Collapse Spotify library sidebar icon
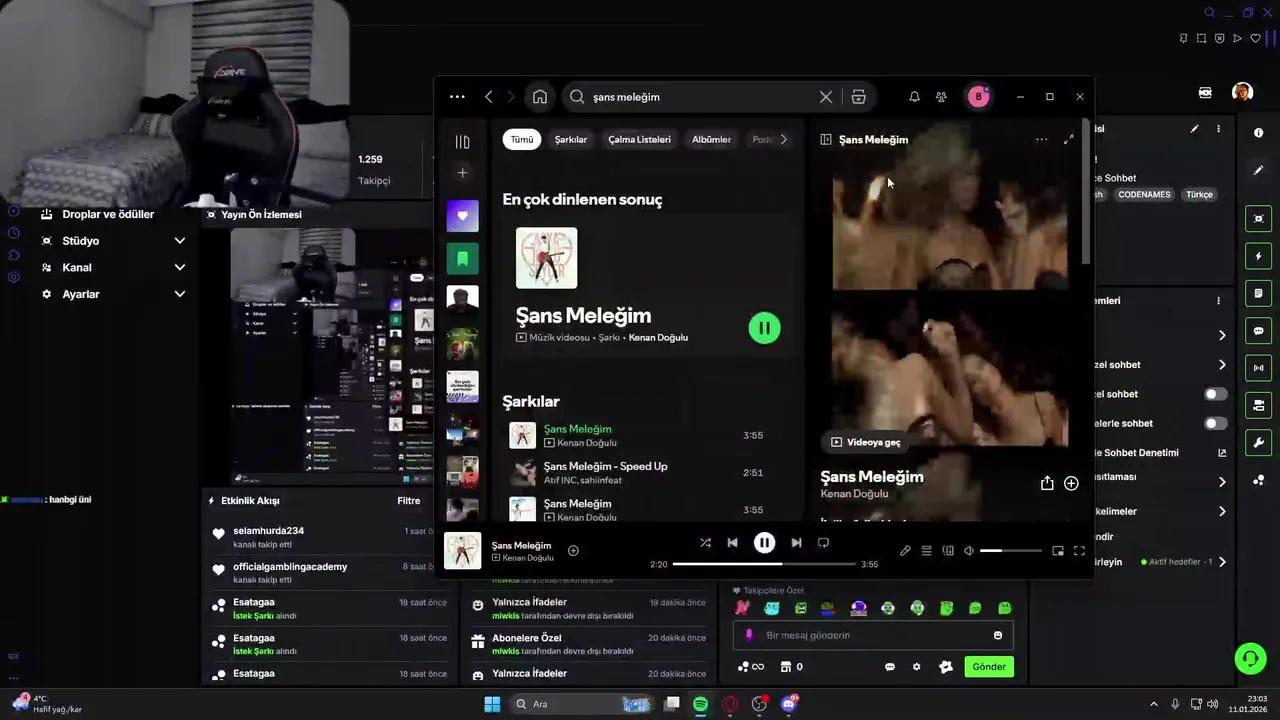Viewport: 1280px width, 720px height. [x=462, y=142]
